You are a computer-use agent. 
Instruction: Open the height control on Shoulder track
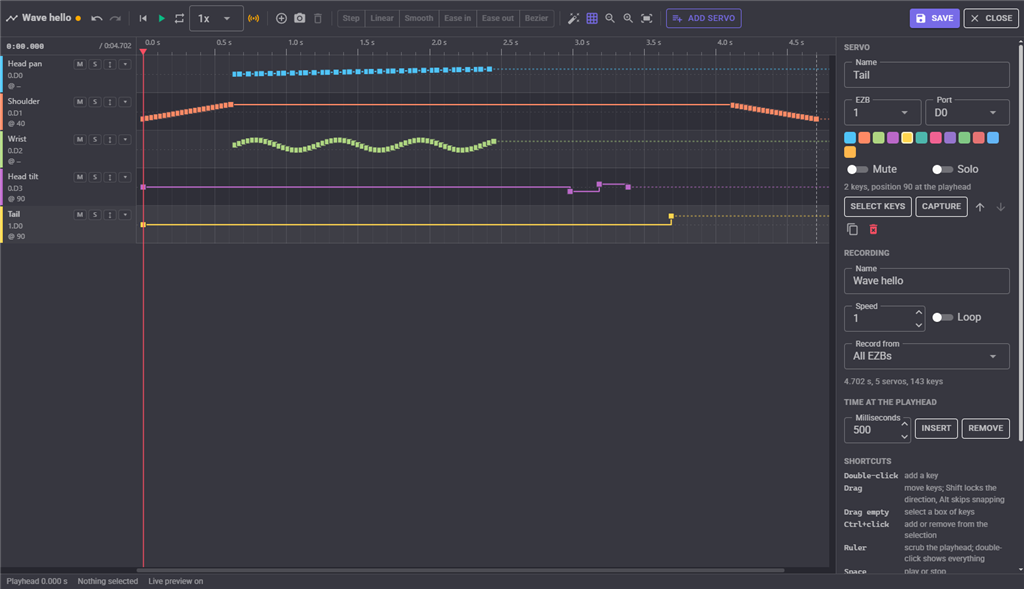click(x=110, y=102)
